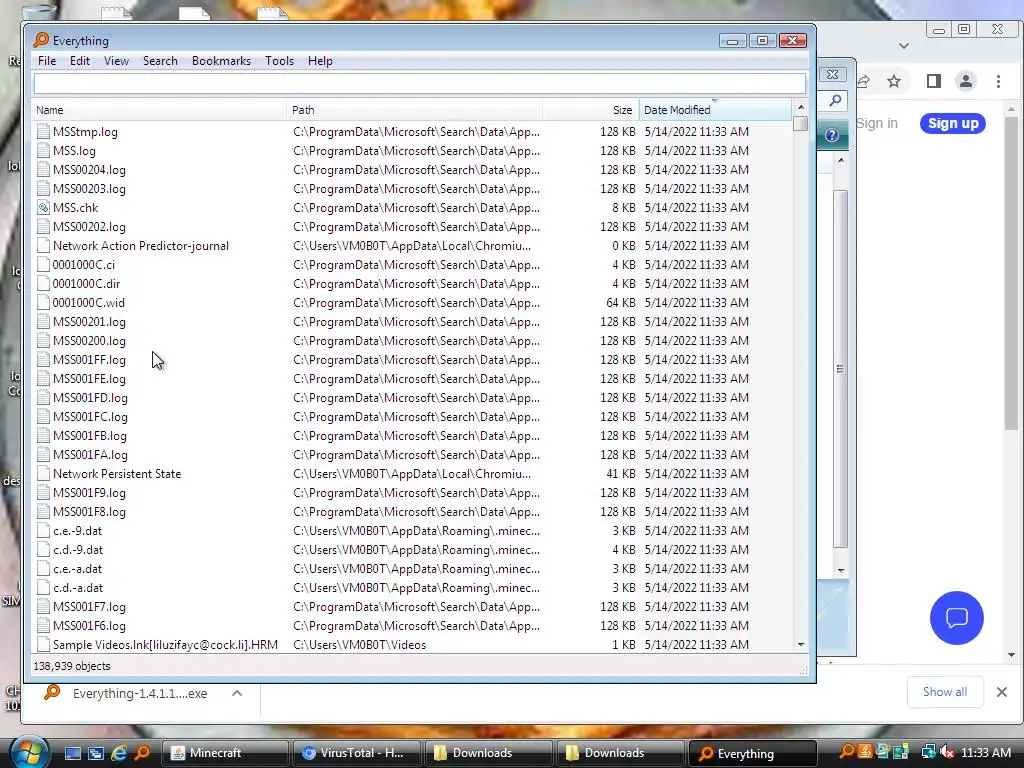Click the path C:\Users\VM0B0T\Videos cell
Screen dimensions: 1024x768
click(x=359, y=645)
